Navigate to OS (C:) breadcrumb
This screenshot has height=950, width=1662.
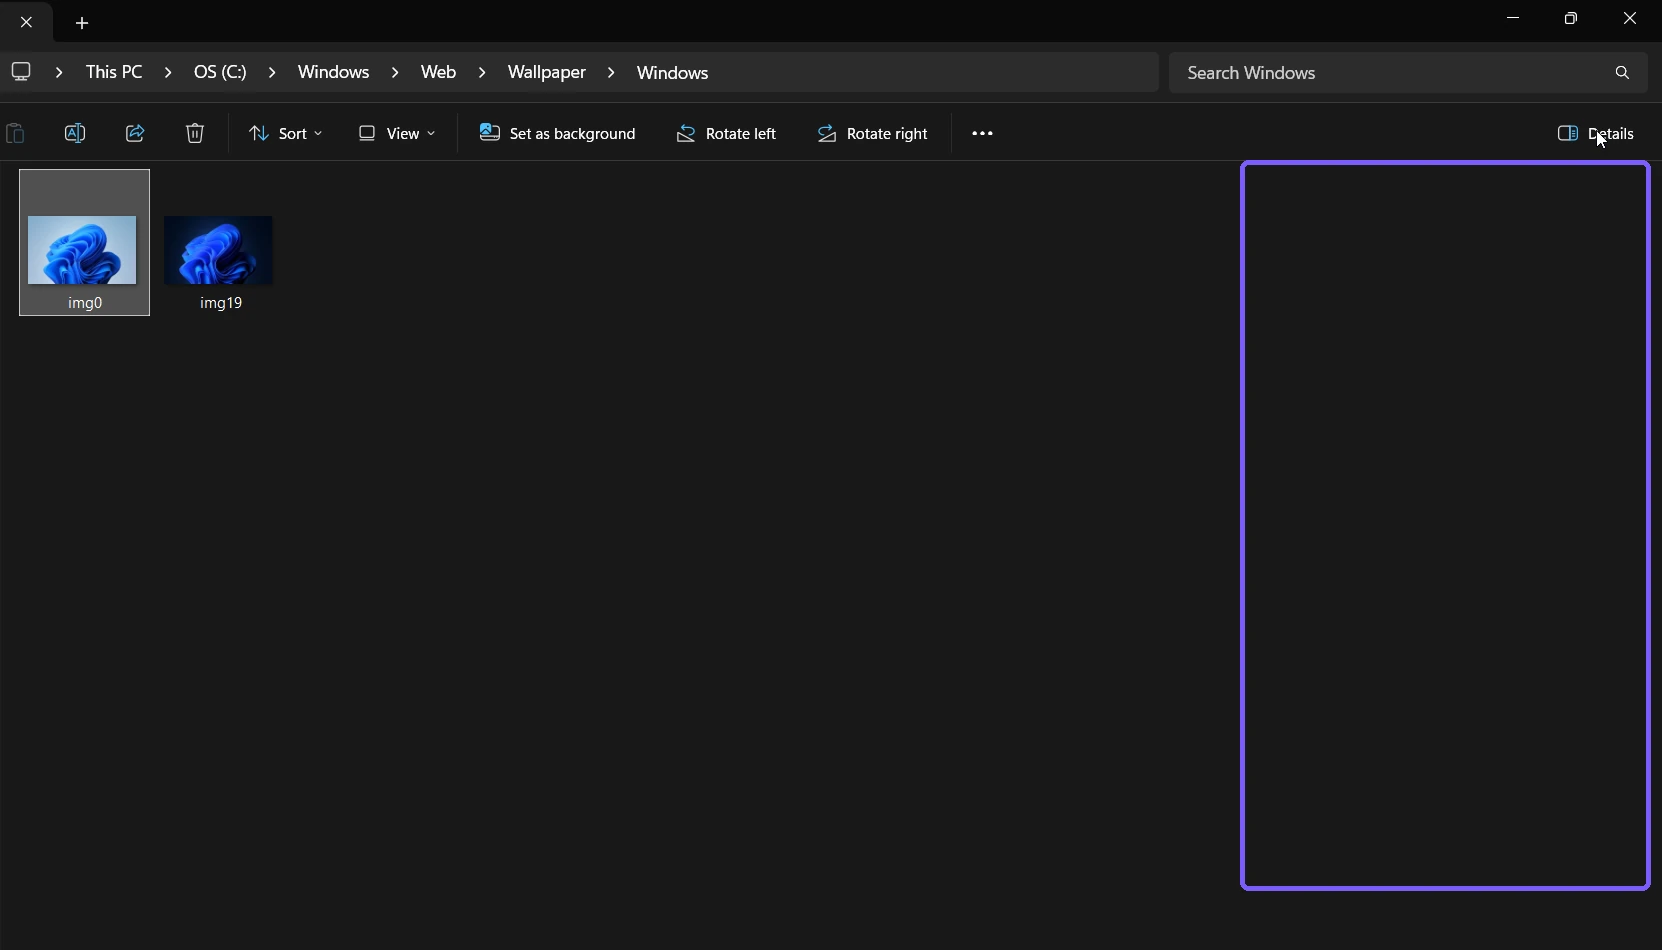point(220,72)
